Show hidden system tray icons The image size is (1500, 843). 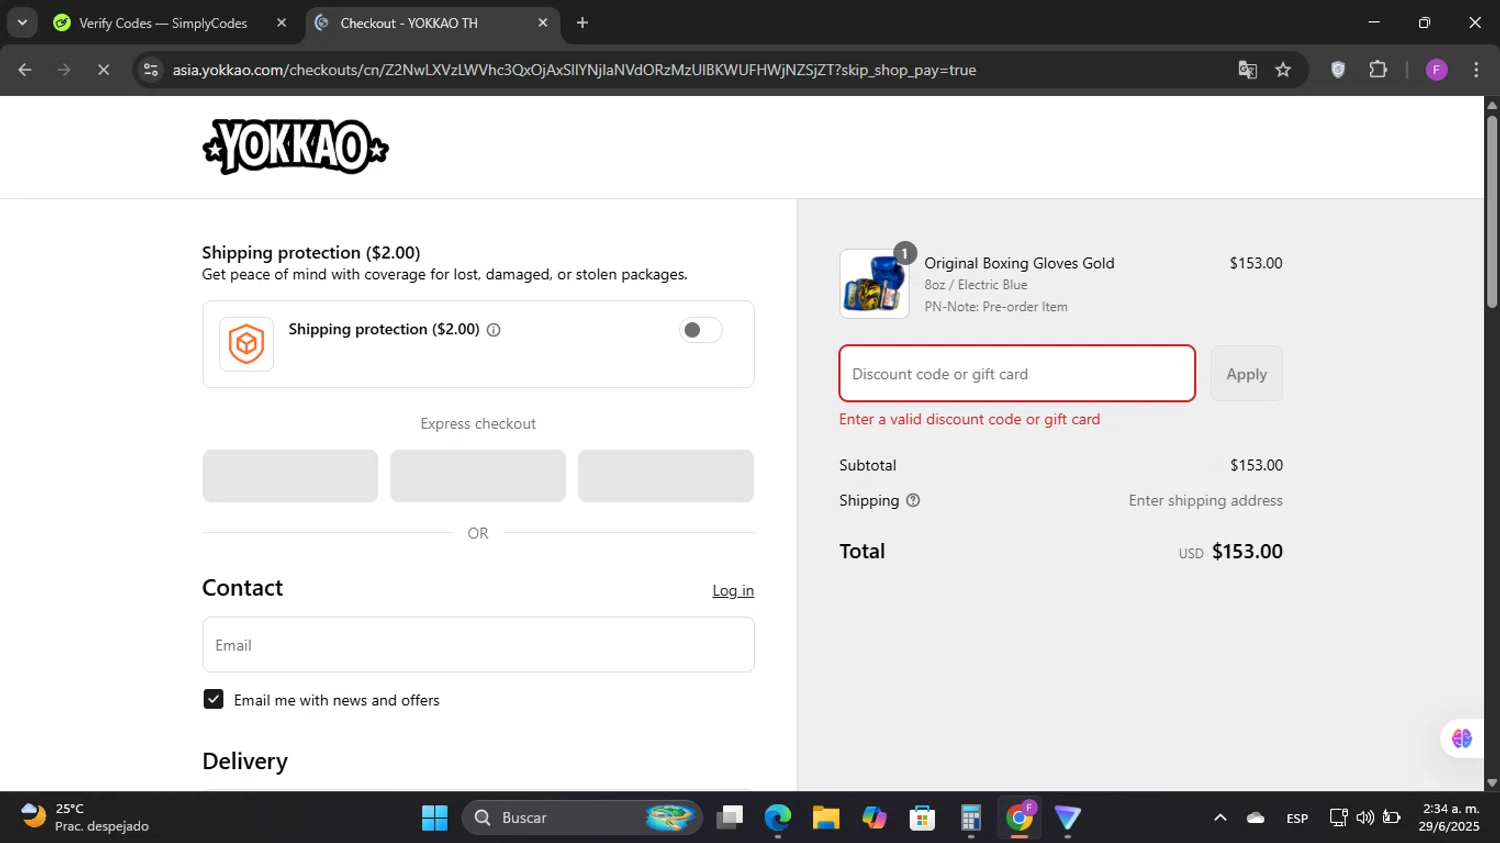(x=1220, y=818)
